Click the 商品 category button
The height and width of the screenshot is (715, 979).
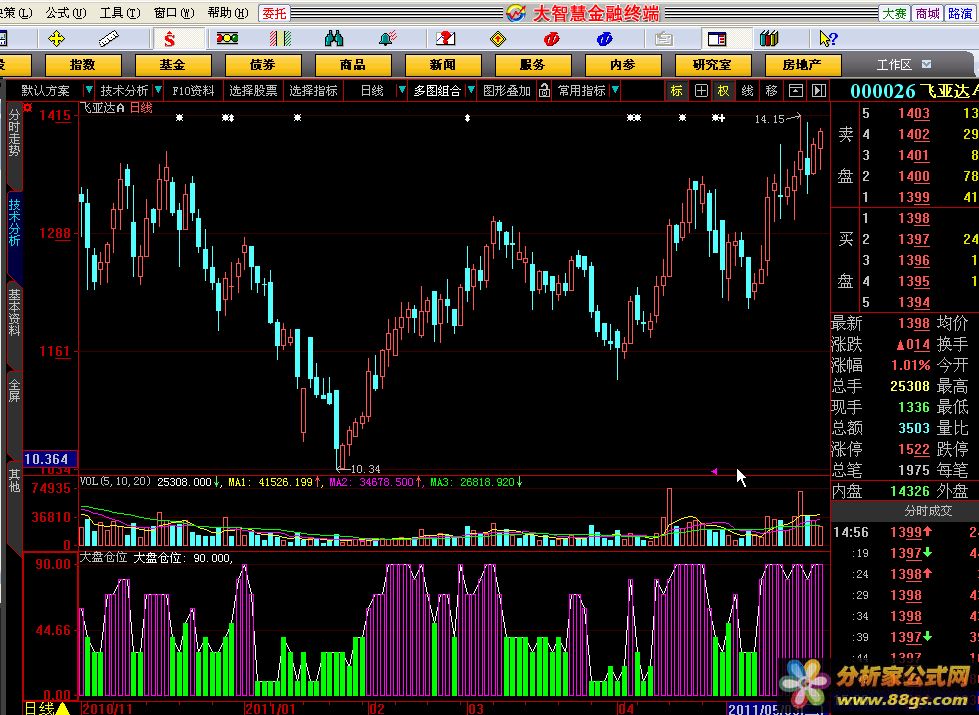(x=353, y=64)
